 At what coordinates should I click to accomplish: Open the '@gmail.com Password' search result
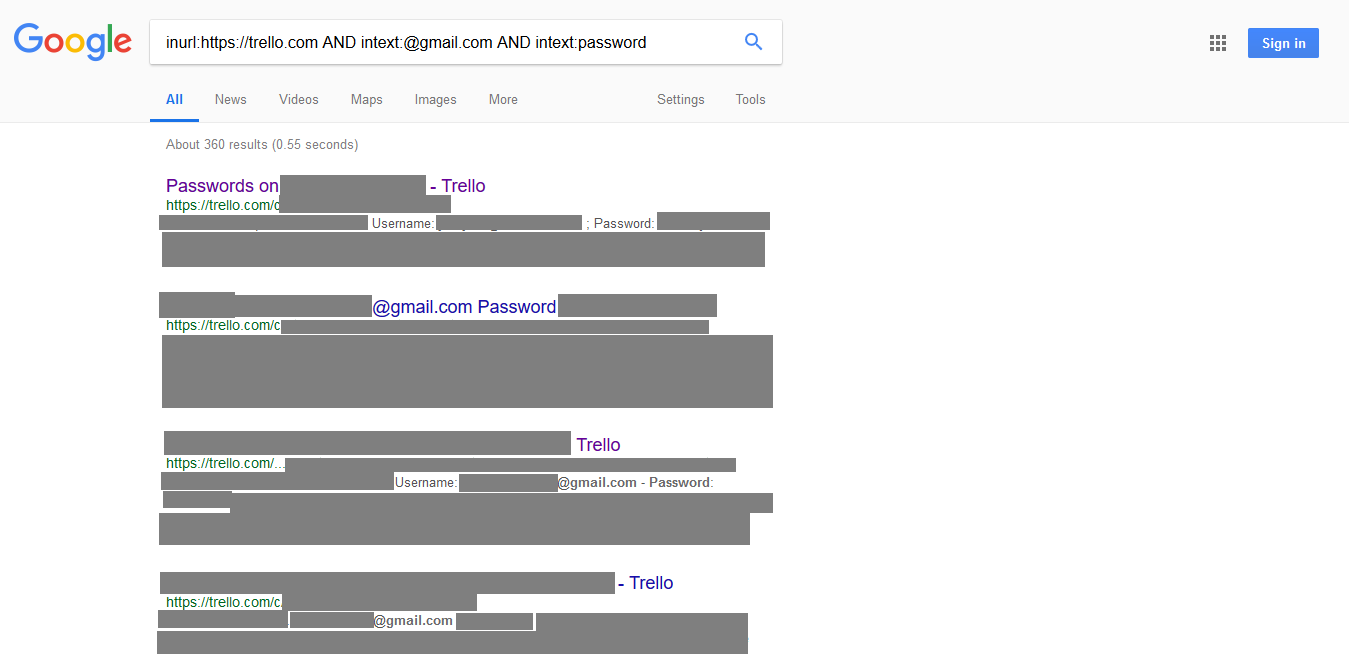click(466, 306)
